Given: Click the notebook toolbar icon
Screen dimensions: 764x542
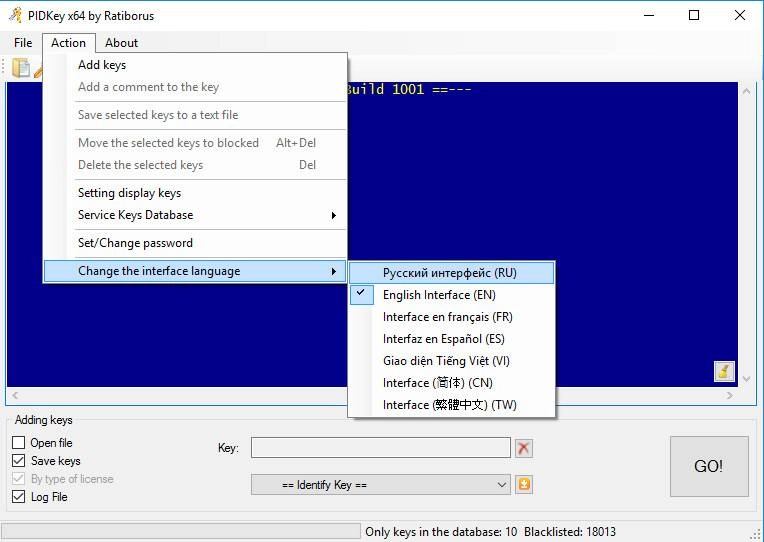Looking at the screenshot, I should tap(21, 68).
